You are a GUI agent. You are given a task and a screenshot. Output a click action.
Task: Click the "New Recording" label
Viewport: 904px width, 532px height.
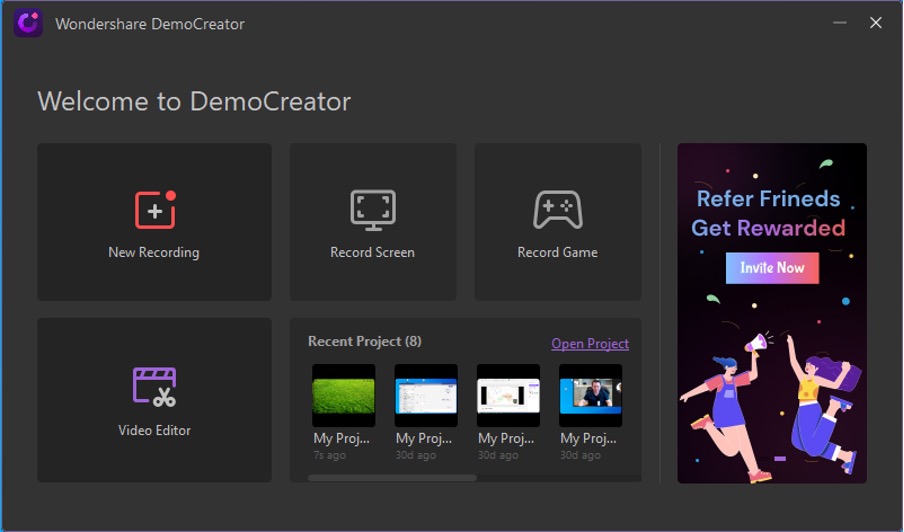pos(154,252)
